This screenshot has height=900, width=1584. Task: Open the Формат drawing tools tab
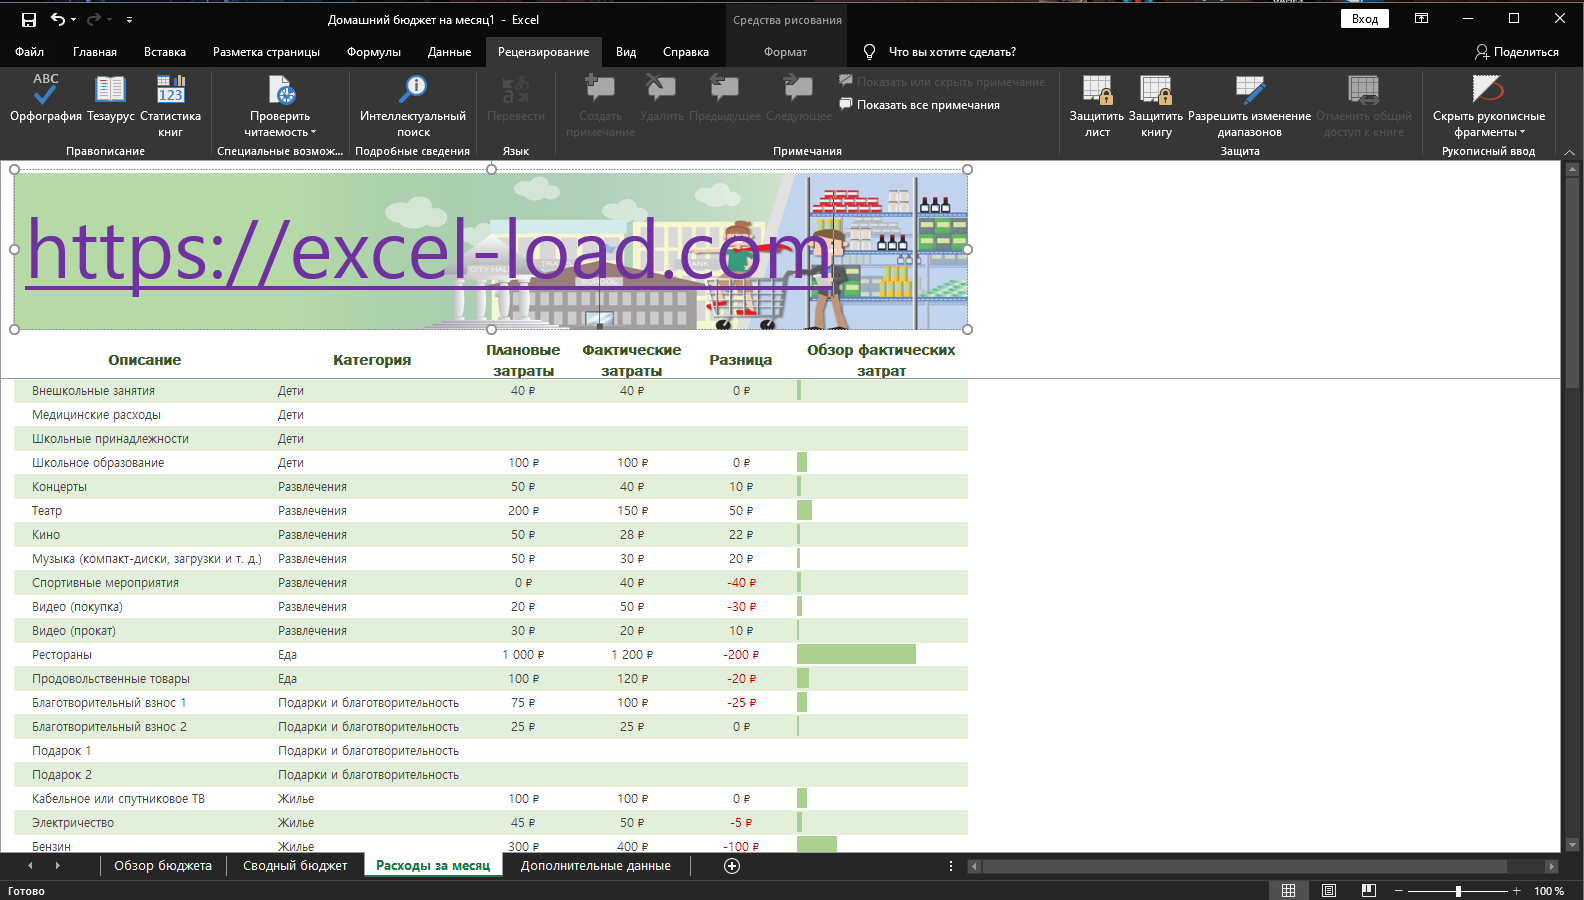pos(785,52)
